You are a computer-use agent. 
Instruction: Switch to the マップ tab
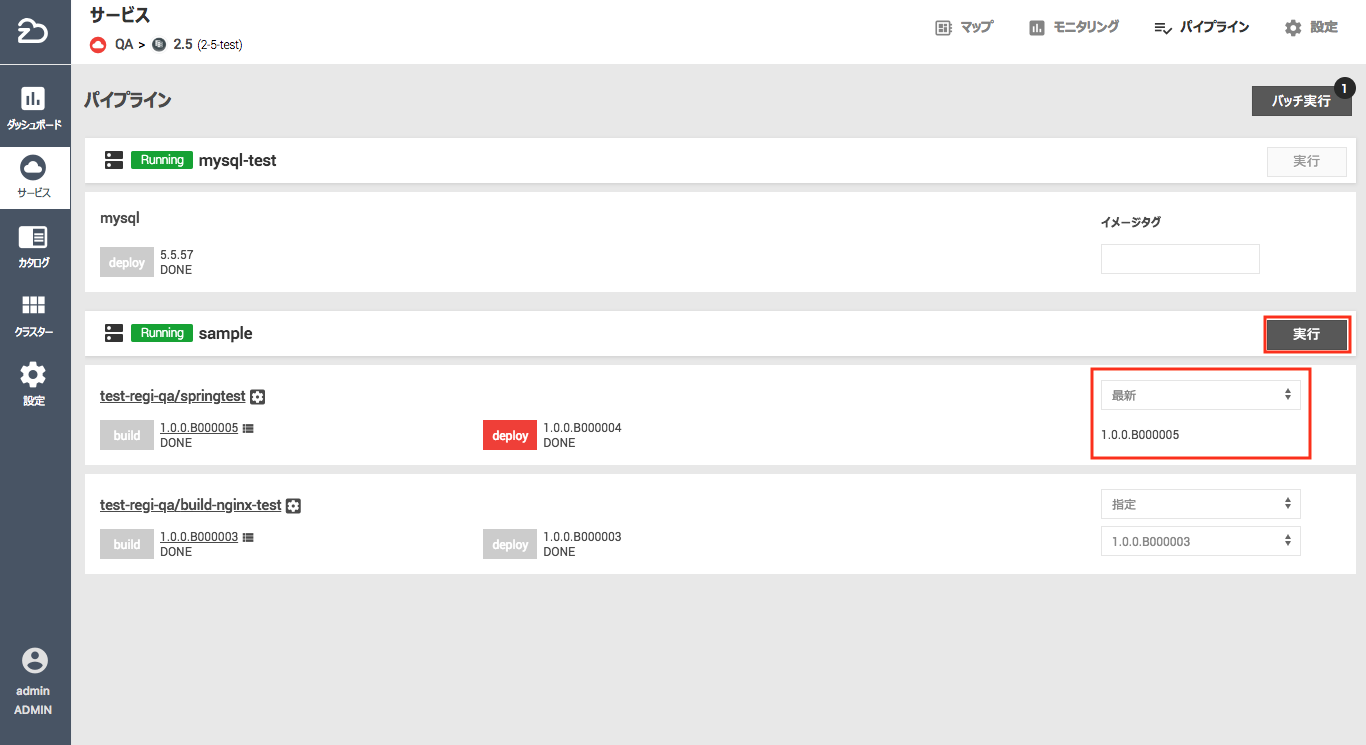coord(964,28)
